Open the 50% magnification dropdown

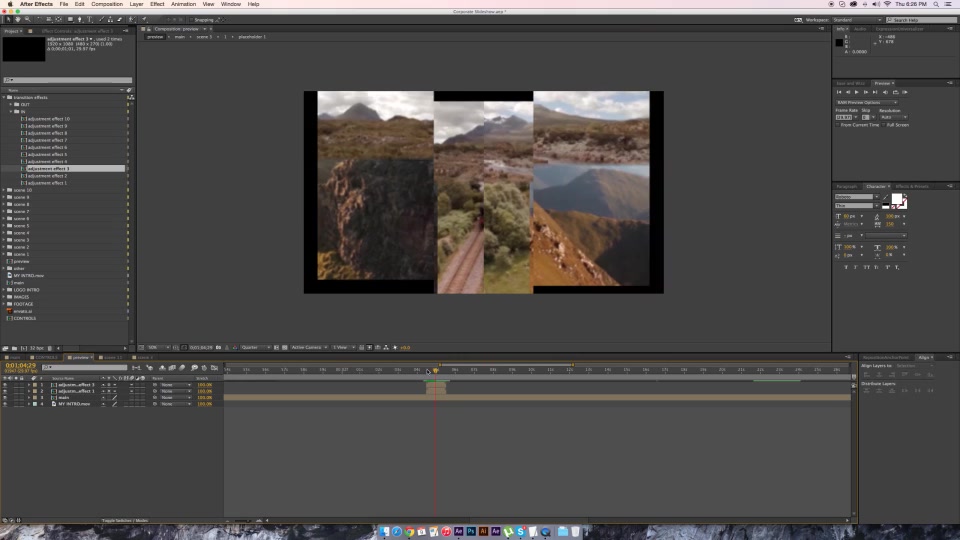(158, 347)
